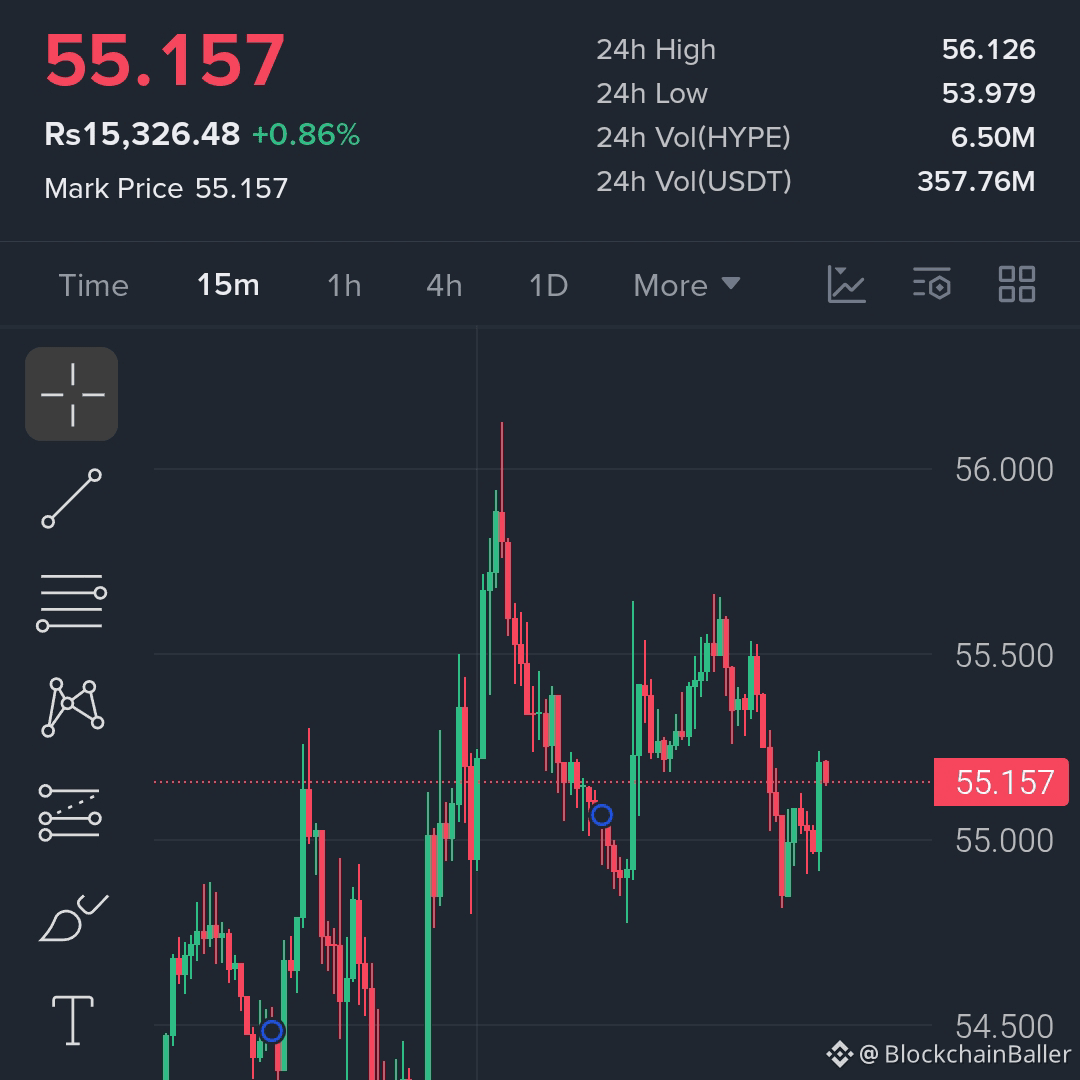This screenshot has width=1080, height=1080.
Task: Pick the XABCD pattern drawing tool
Action: [x=72, y=707]
